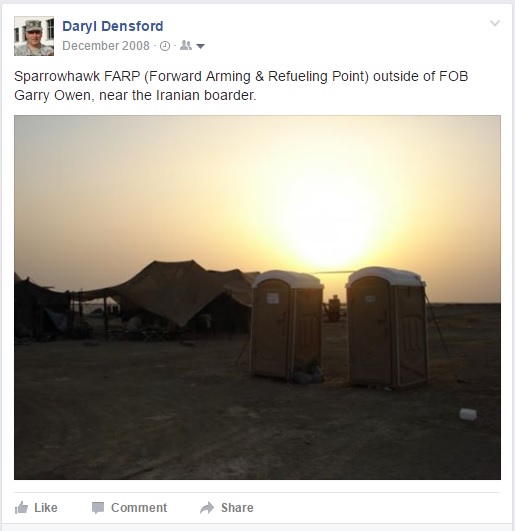Open the Daryl Densford name link

click(x=113, y=26)
